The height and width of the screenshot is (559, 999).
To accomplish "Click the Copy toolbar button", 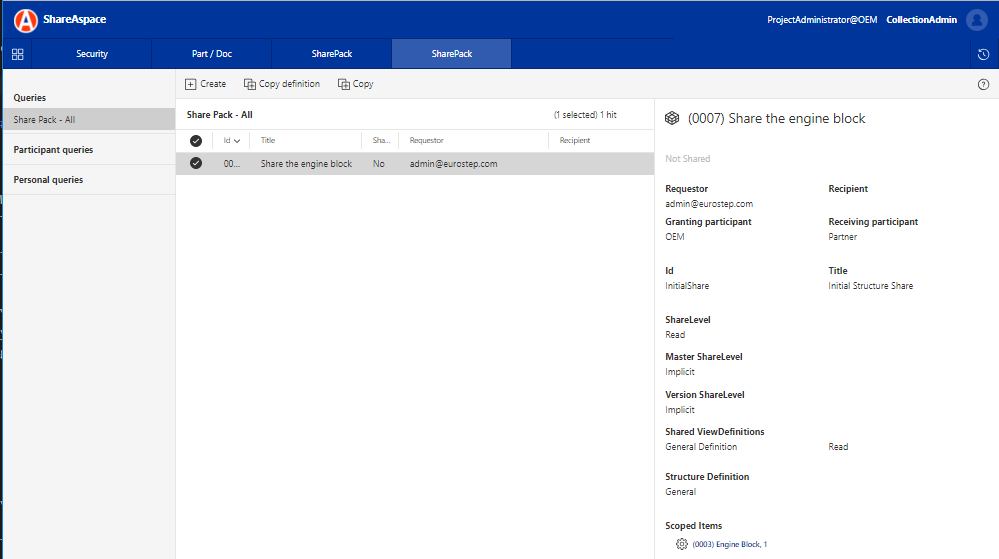I will pyautogui.click(x=356, y=84).
